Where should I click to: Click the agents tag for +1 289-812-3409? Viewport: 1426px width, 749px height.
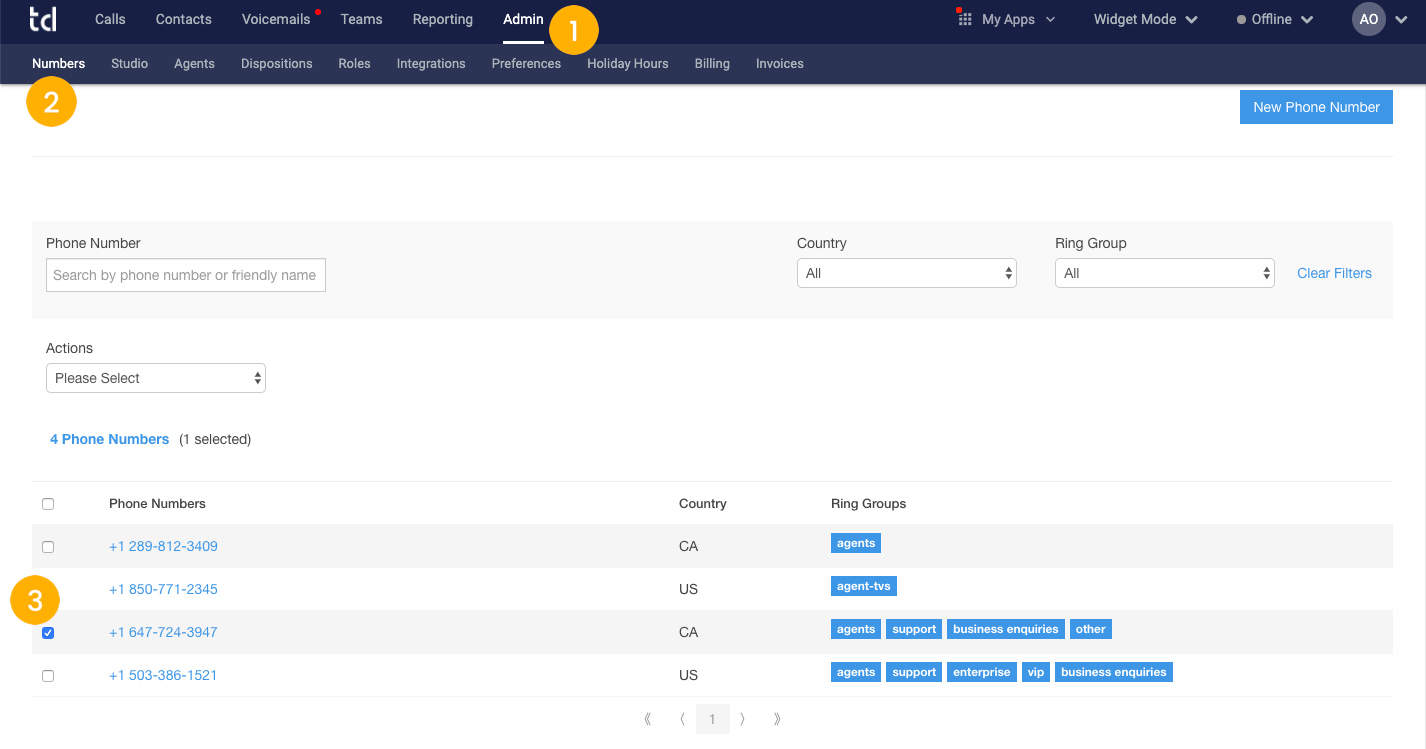[856, 543]
